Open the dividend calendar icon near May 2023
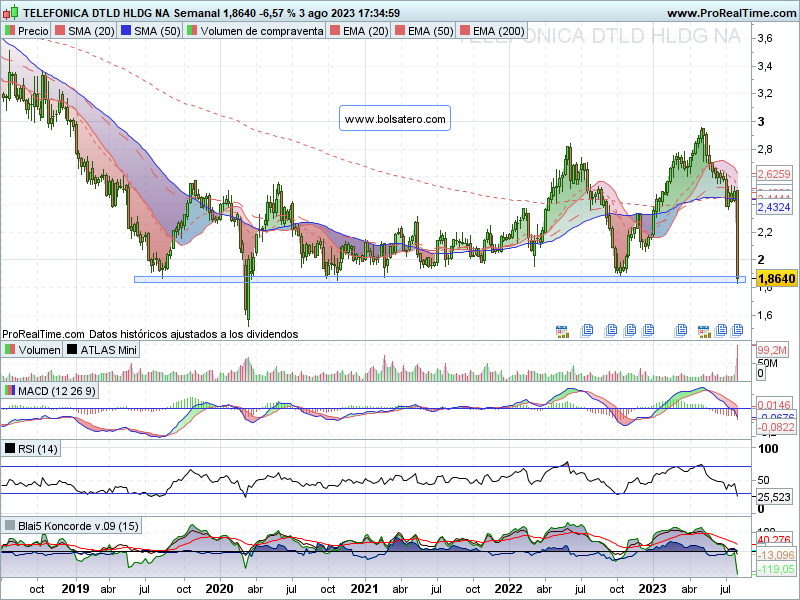Image resolution: width=800 pixels, height=600 pixels. pos(704,331)
